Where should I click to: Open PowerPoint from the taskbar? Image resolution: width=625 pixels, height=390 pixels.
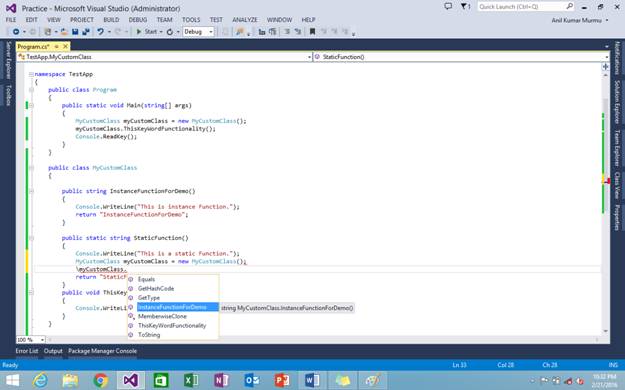[282, 380]
